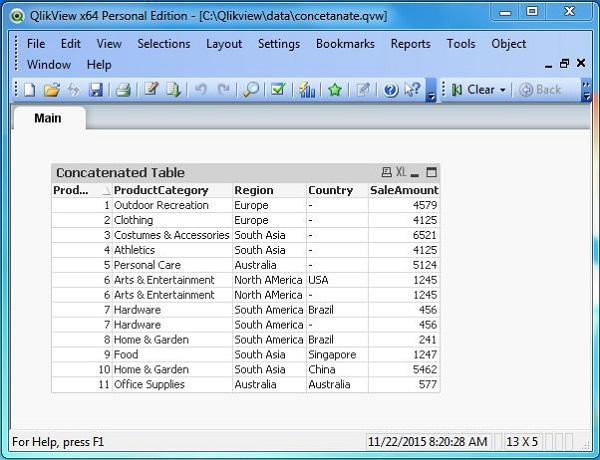Send table to Excel with XL icon
600x460 pixels.
[401, 172]
